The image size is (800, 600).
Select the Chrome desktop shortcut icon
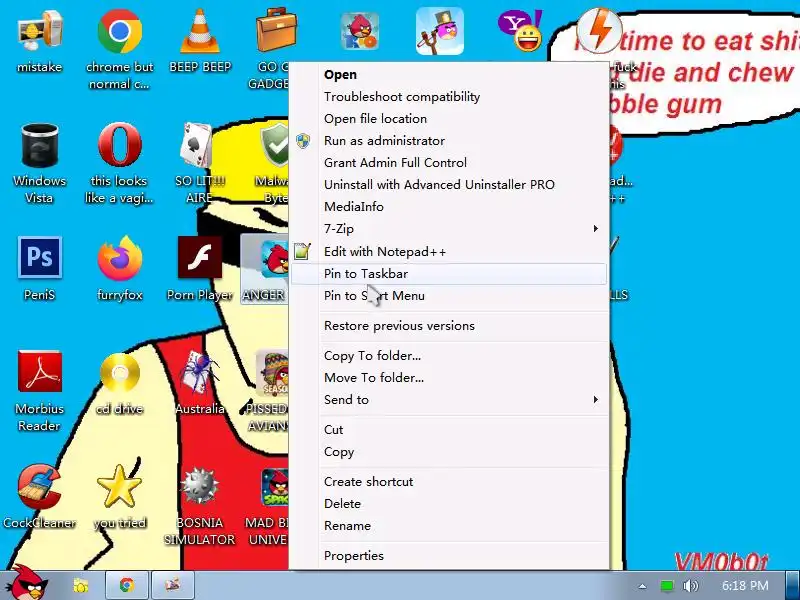click(120, 32)
